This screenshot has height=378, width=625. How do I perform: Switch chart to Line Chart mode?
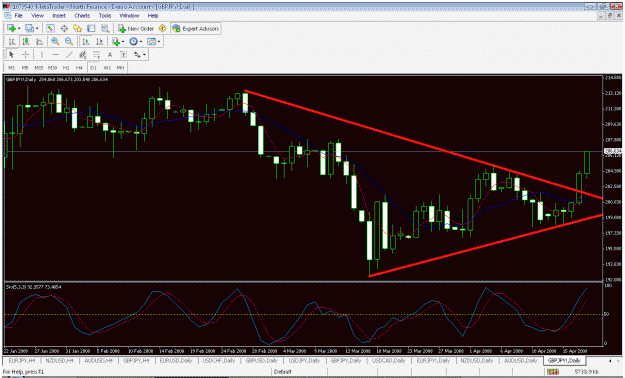tap(39, 41)
